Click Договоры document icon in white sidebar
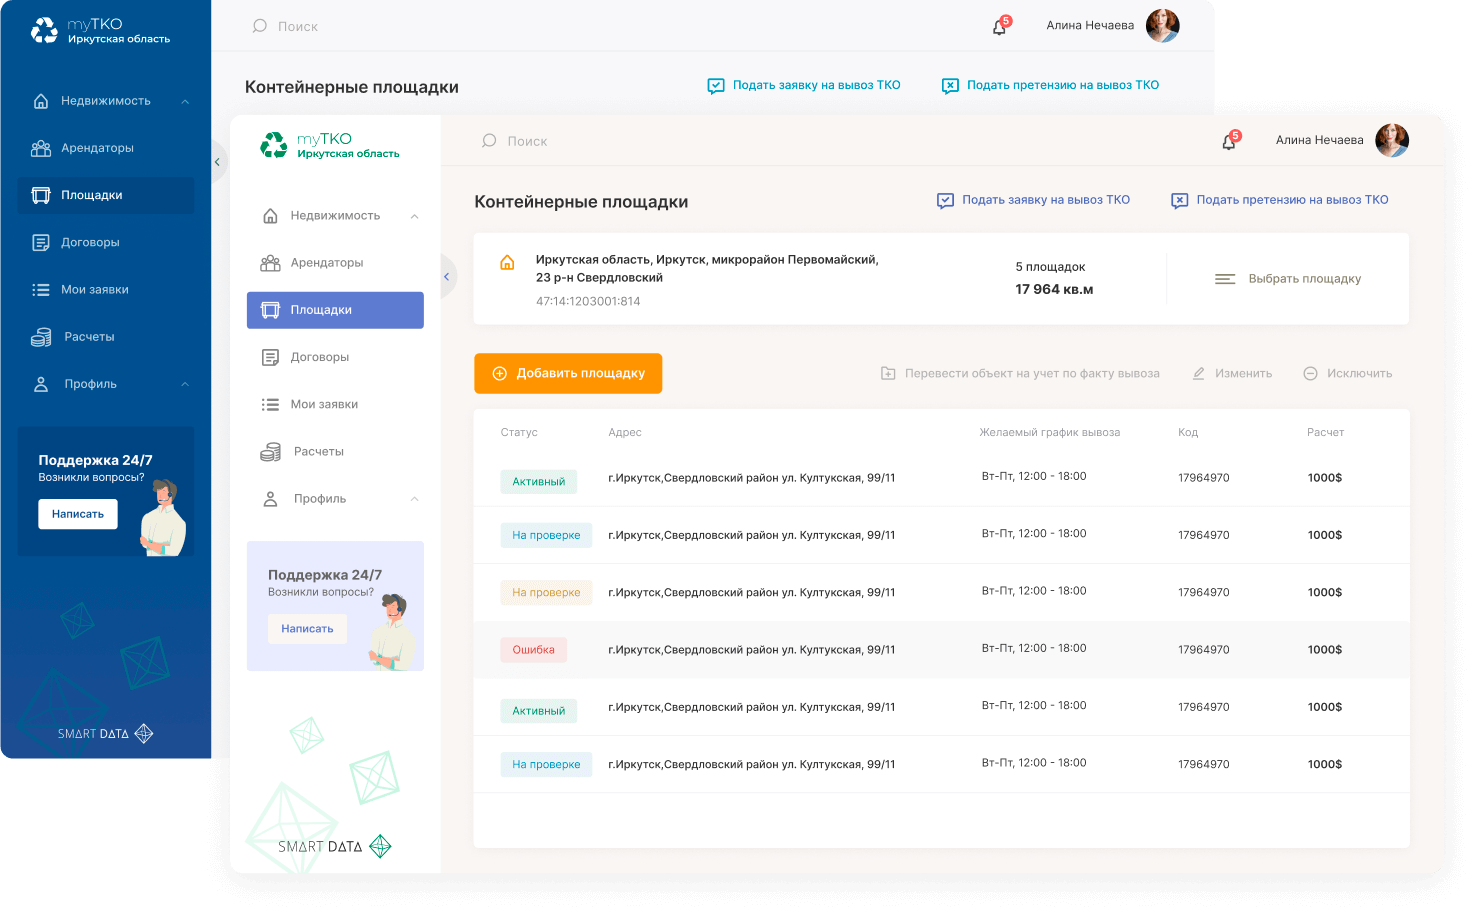This screenshot has width=1478, height=915. tap(270, 357)
